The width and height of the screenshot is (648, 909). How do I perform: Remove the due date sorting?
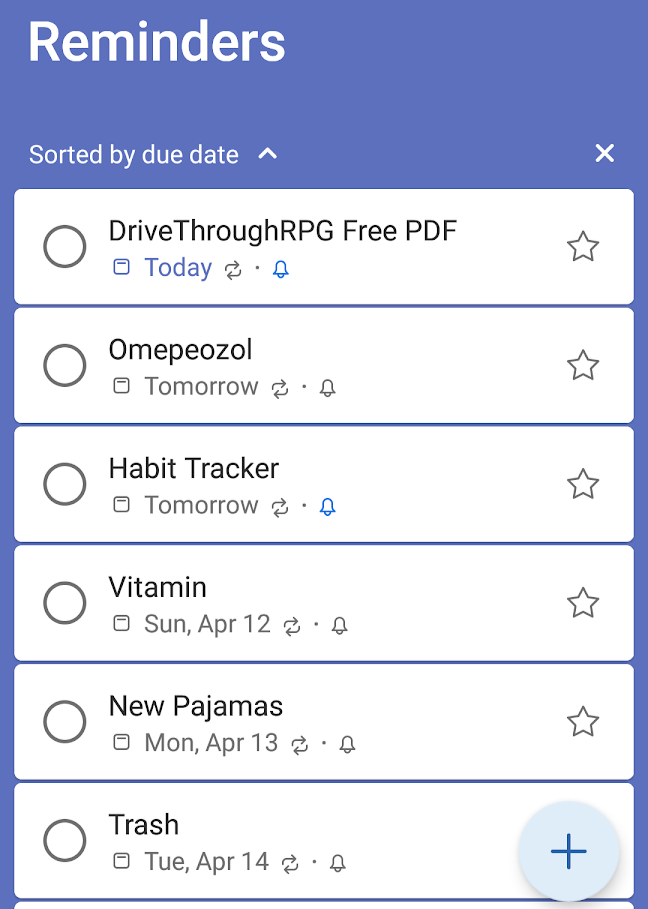click(x=604, y=153)
